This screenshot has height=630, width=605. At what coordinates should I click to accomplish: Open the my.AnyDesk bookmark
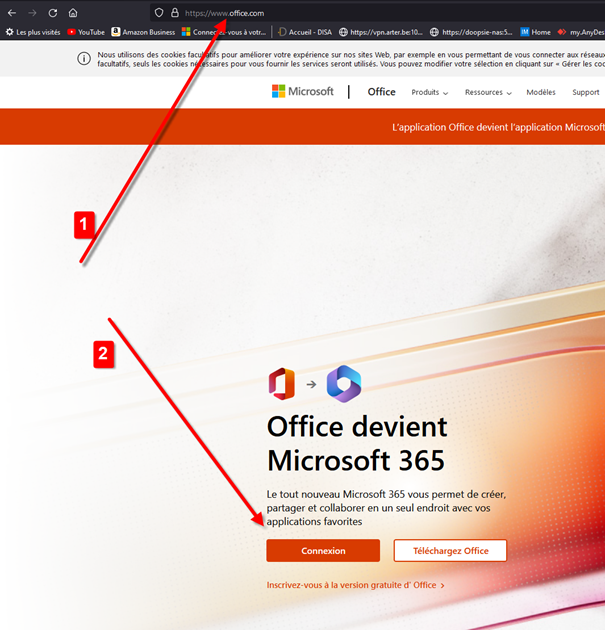click(581, 32)
